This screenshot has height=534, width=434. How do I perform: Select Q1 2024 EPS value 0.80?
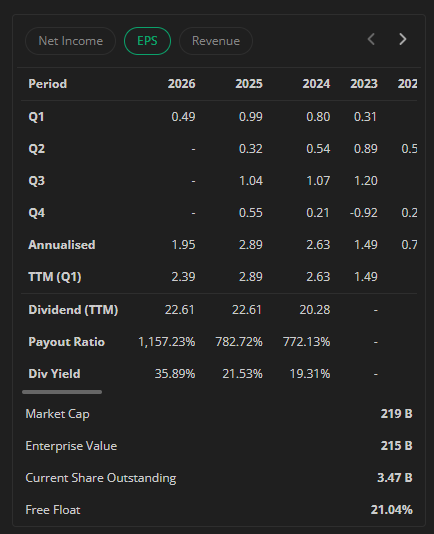(x=319, y=117)
